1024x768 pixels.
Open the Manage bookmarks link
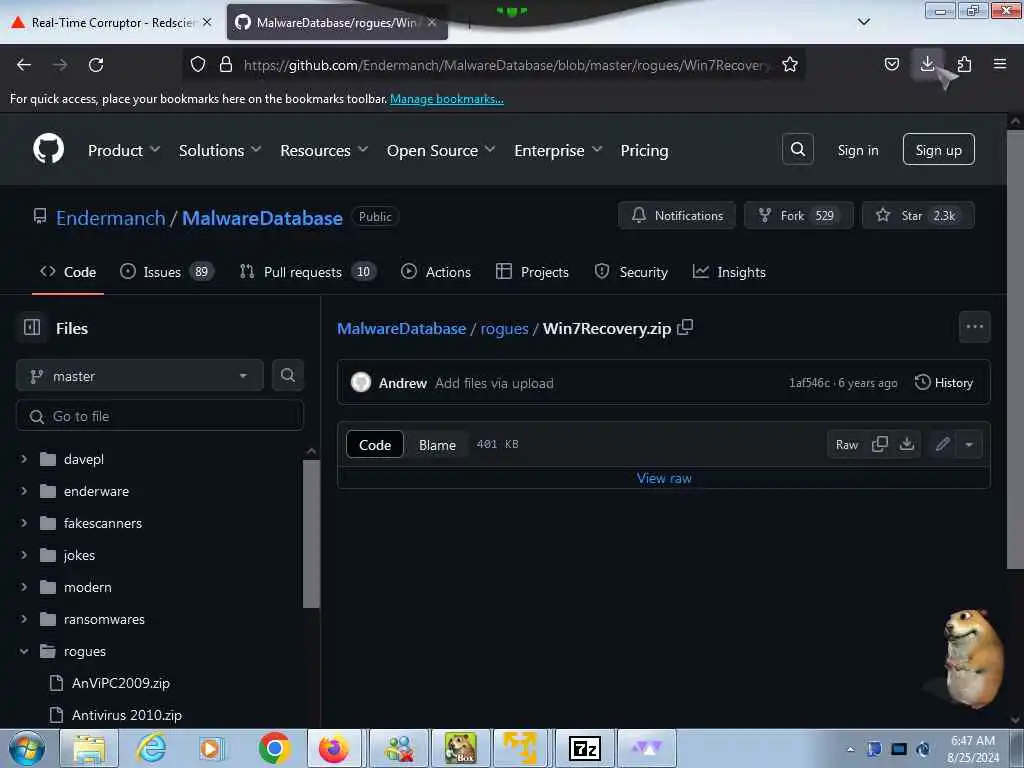click(x=447, y=99)
